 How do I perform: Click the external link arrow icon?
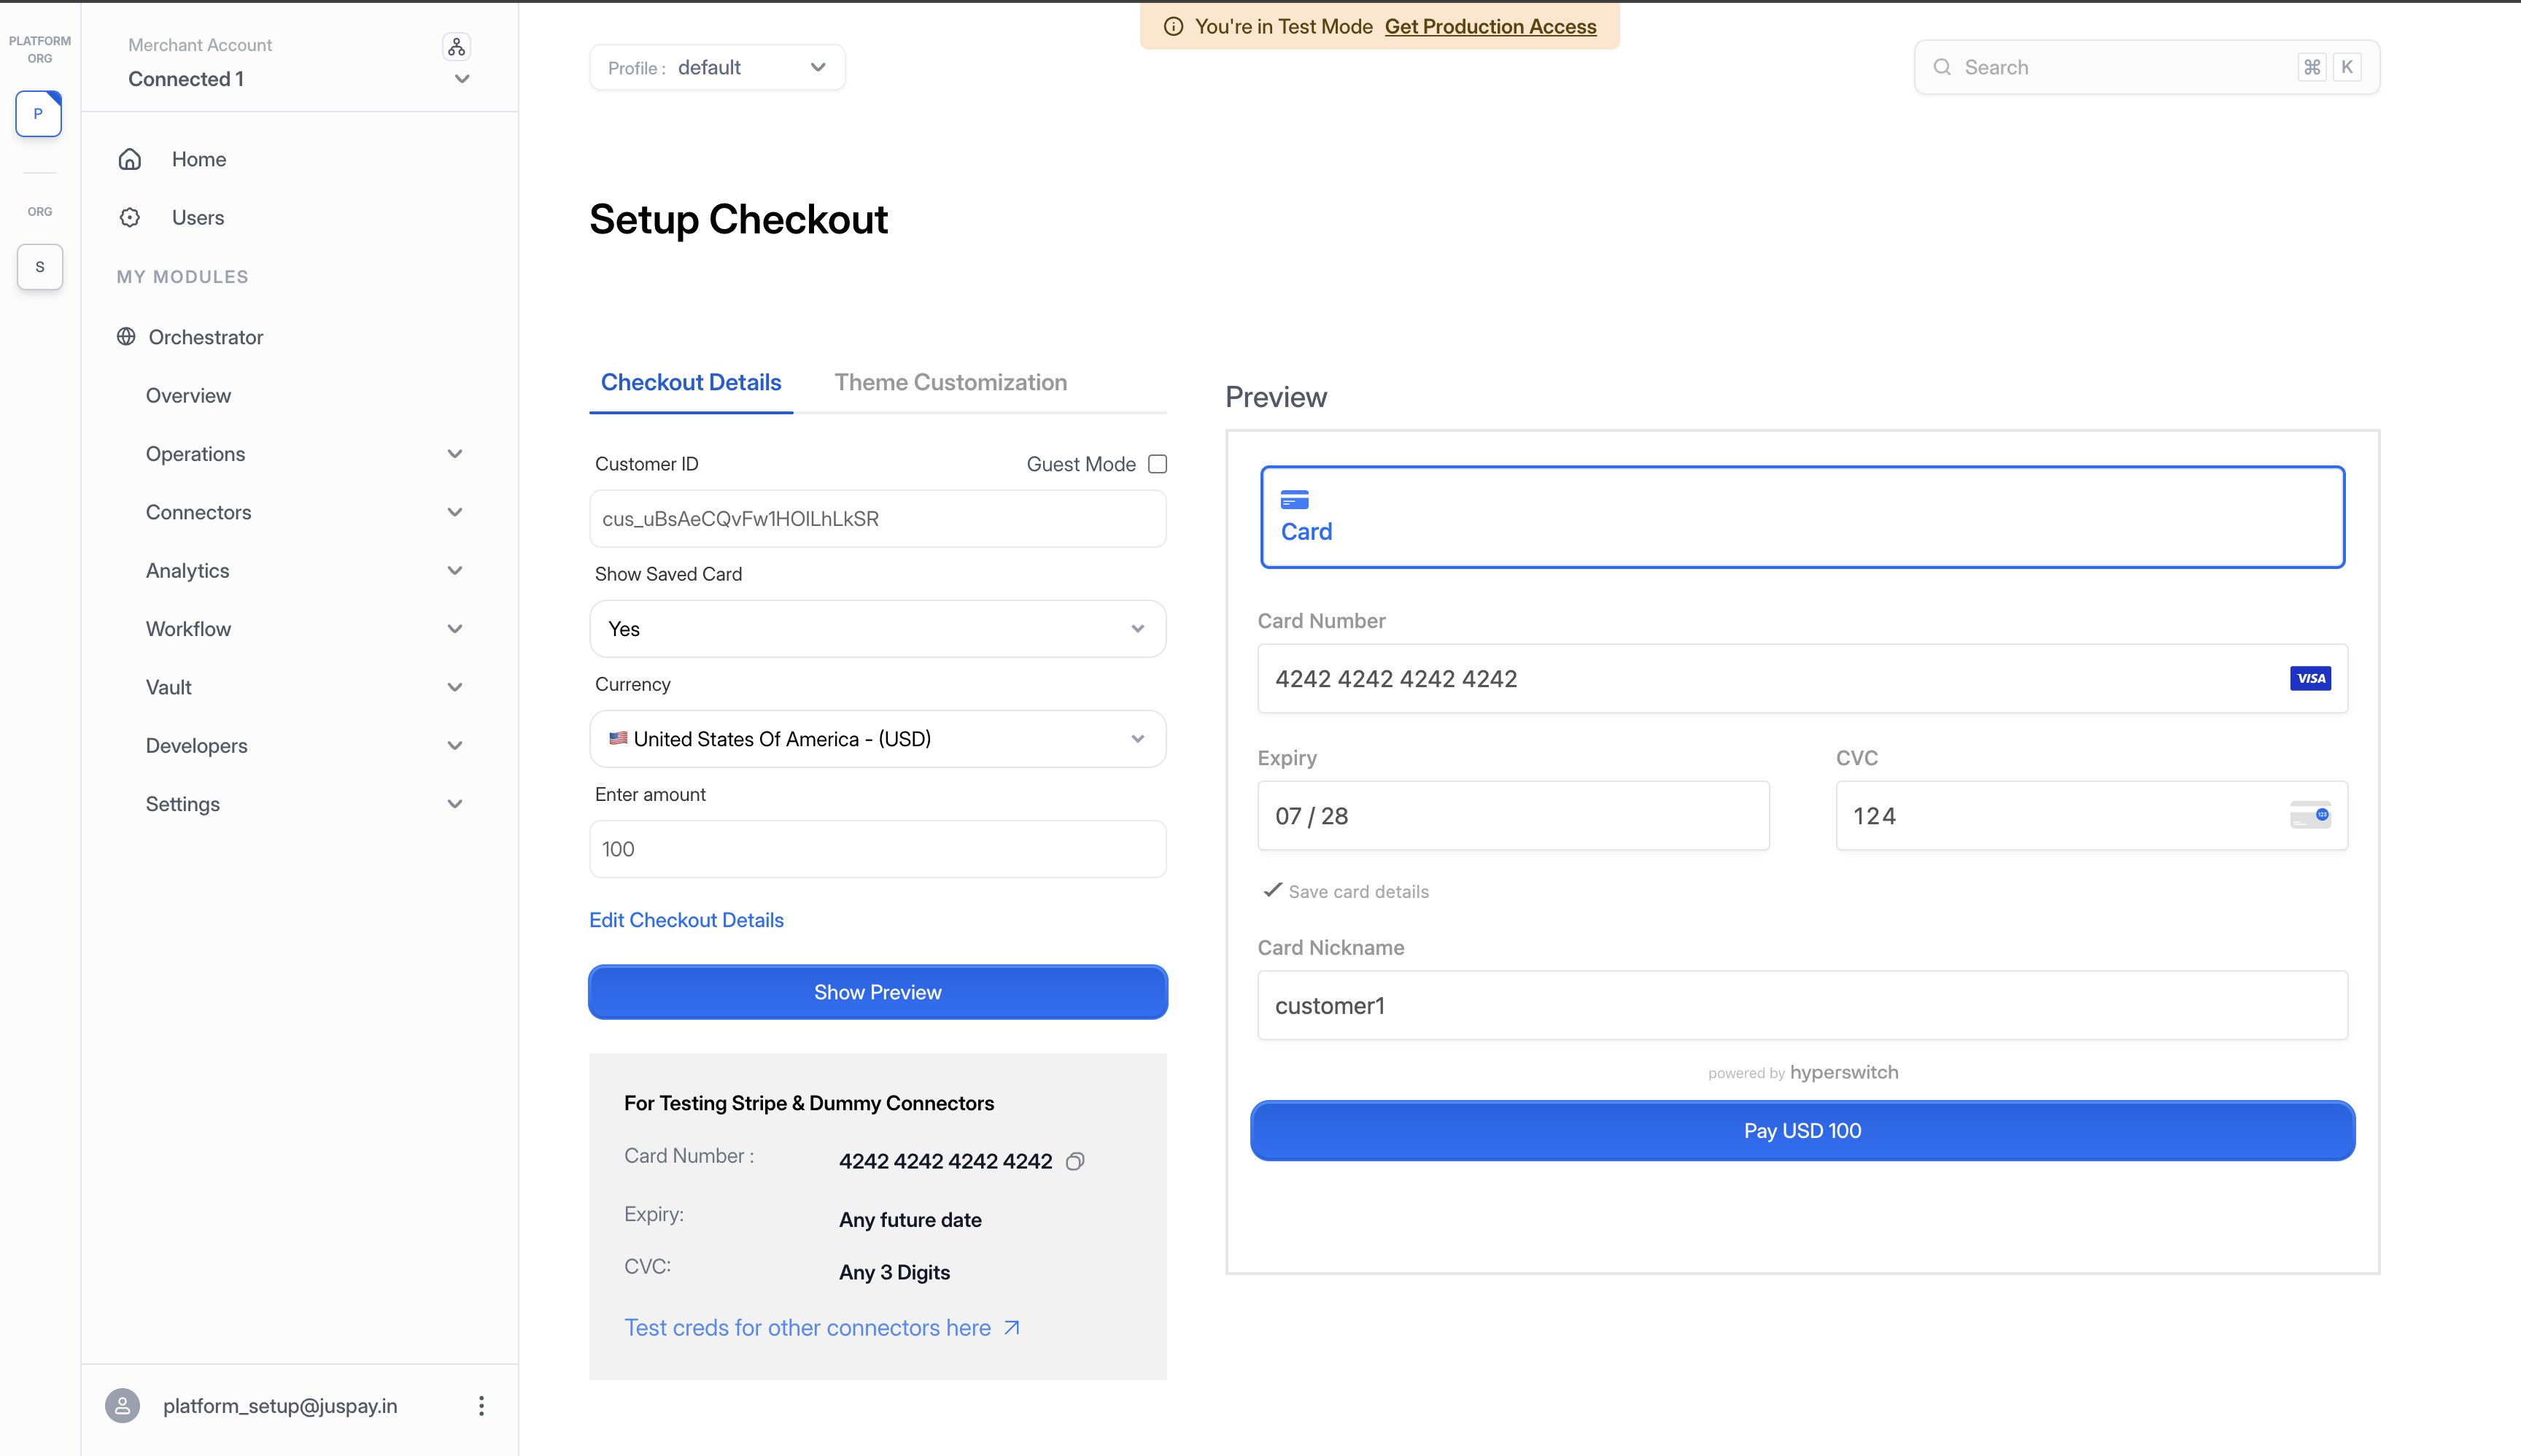point(1012,1327)
